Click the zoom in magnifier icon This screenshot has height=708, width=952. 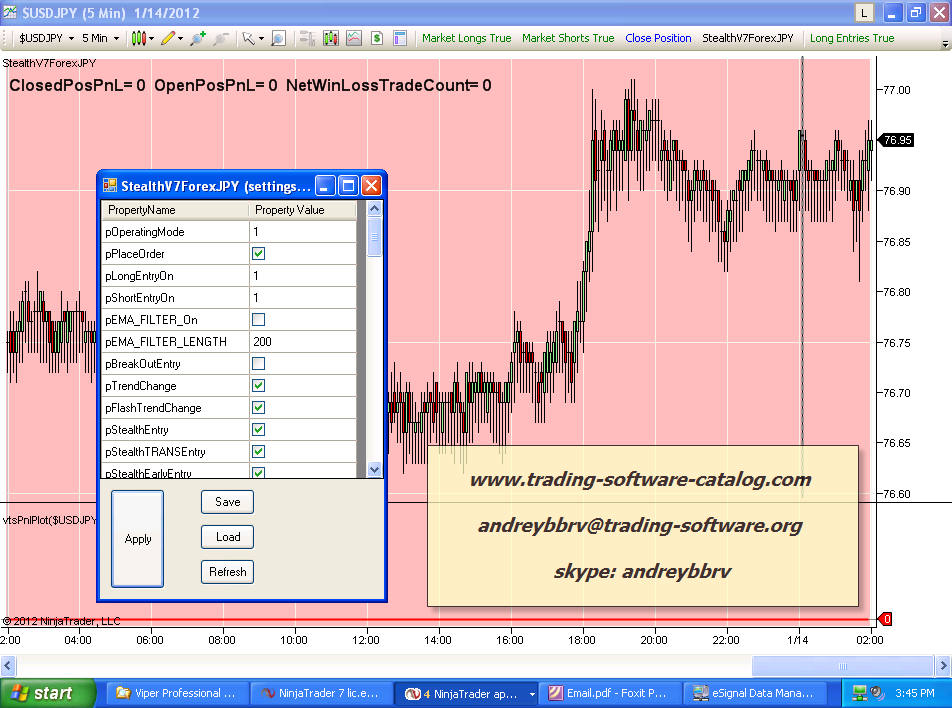click(x=197, y=38)
